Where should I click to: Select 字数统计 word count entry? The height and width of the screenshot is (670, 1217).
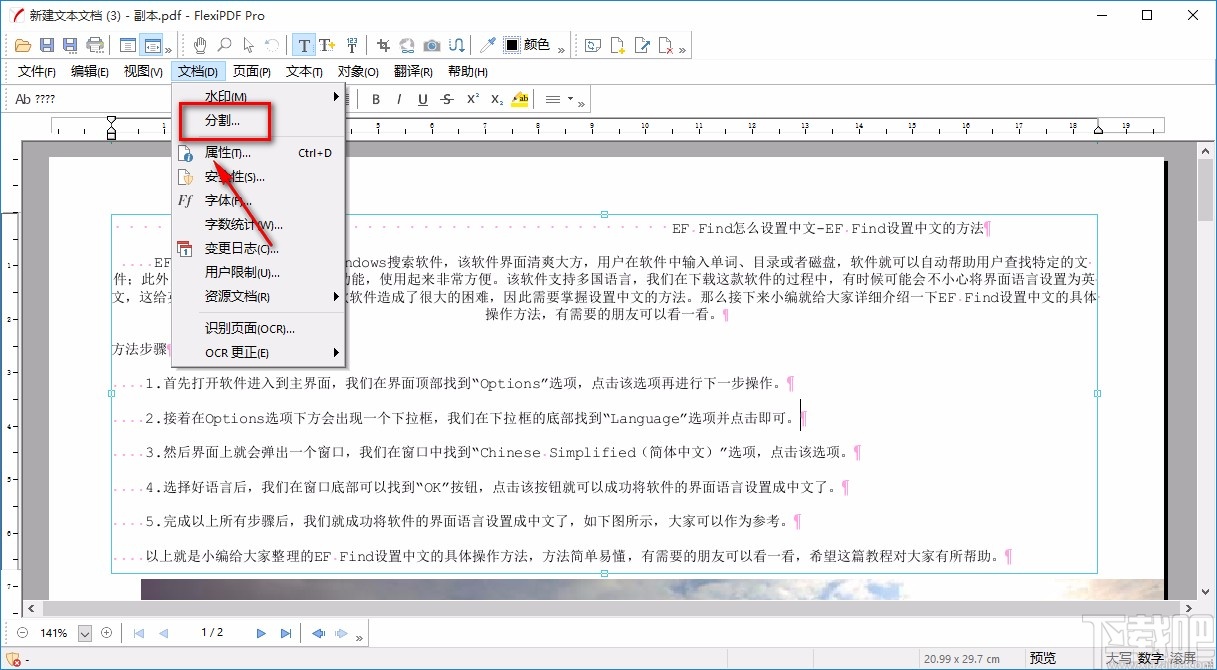click(x=259, y=225)
